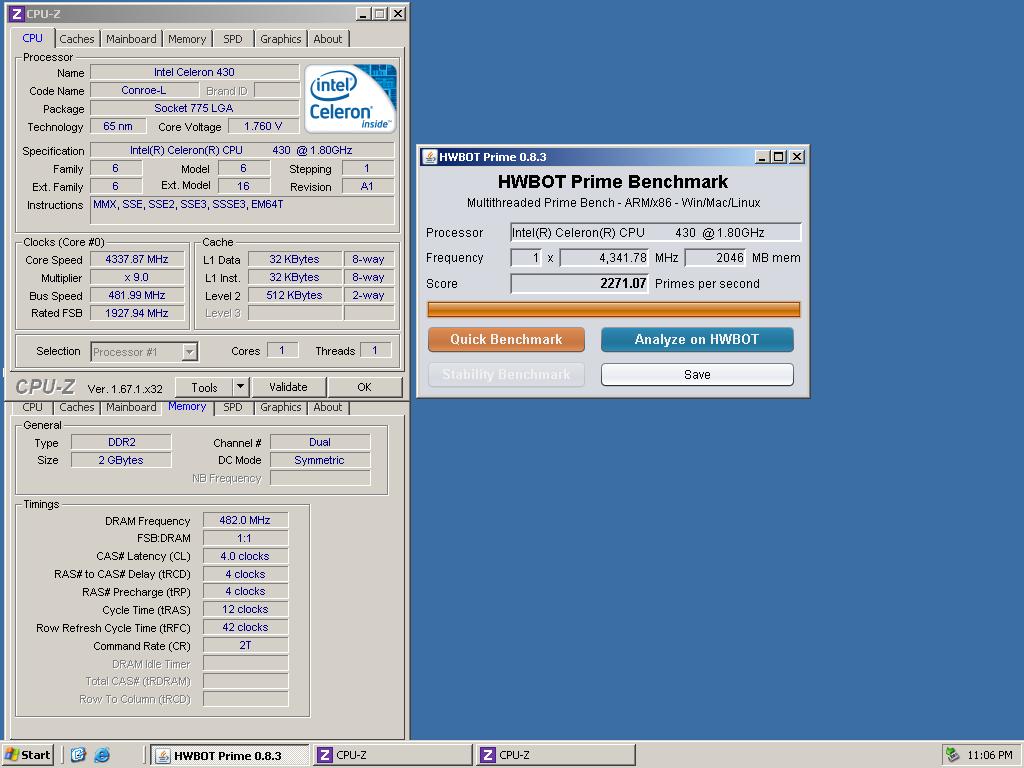This screenshot has height=768, width=1024.
Task: Click the FSB:DRAM ratio value 1:1
Action: 245,538
